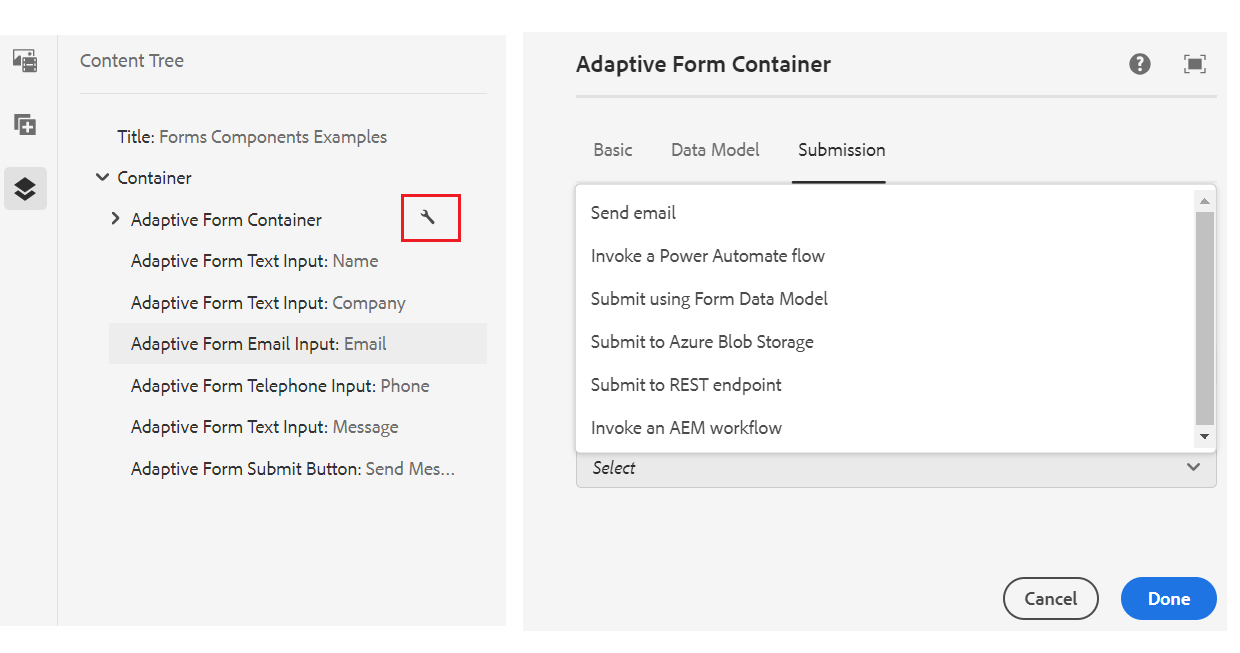Select Adaptive Form Submit Button tree item
This screenshot has width=1240, height=653.
point(292,469)
